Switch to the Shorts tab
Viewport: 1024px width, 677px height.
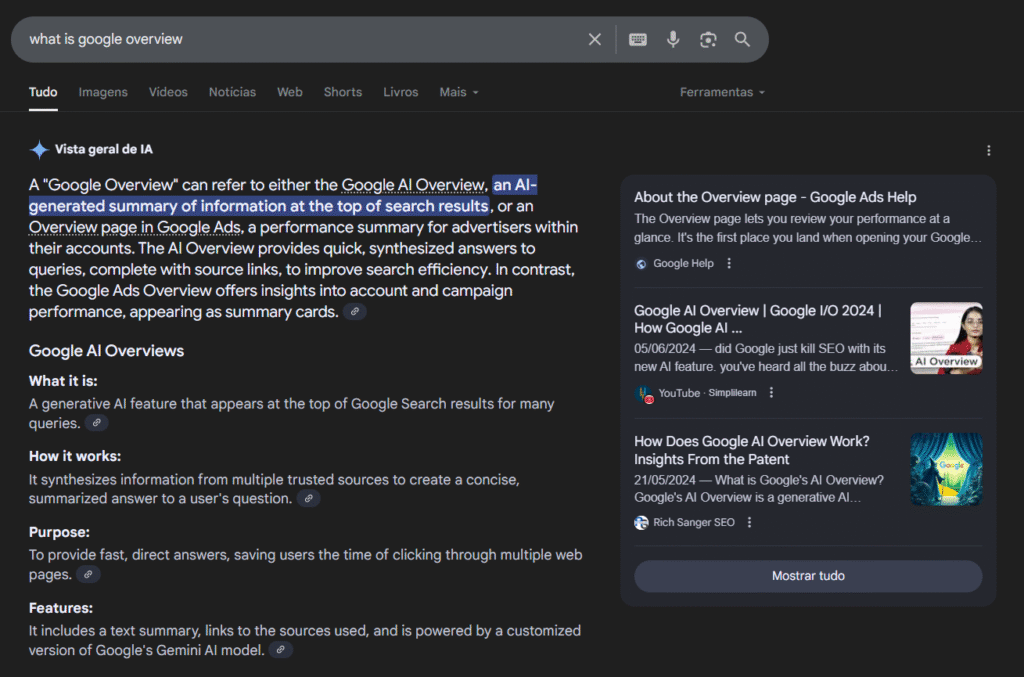[x=343, y=92]
